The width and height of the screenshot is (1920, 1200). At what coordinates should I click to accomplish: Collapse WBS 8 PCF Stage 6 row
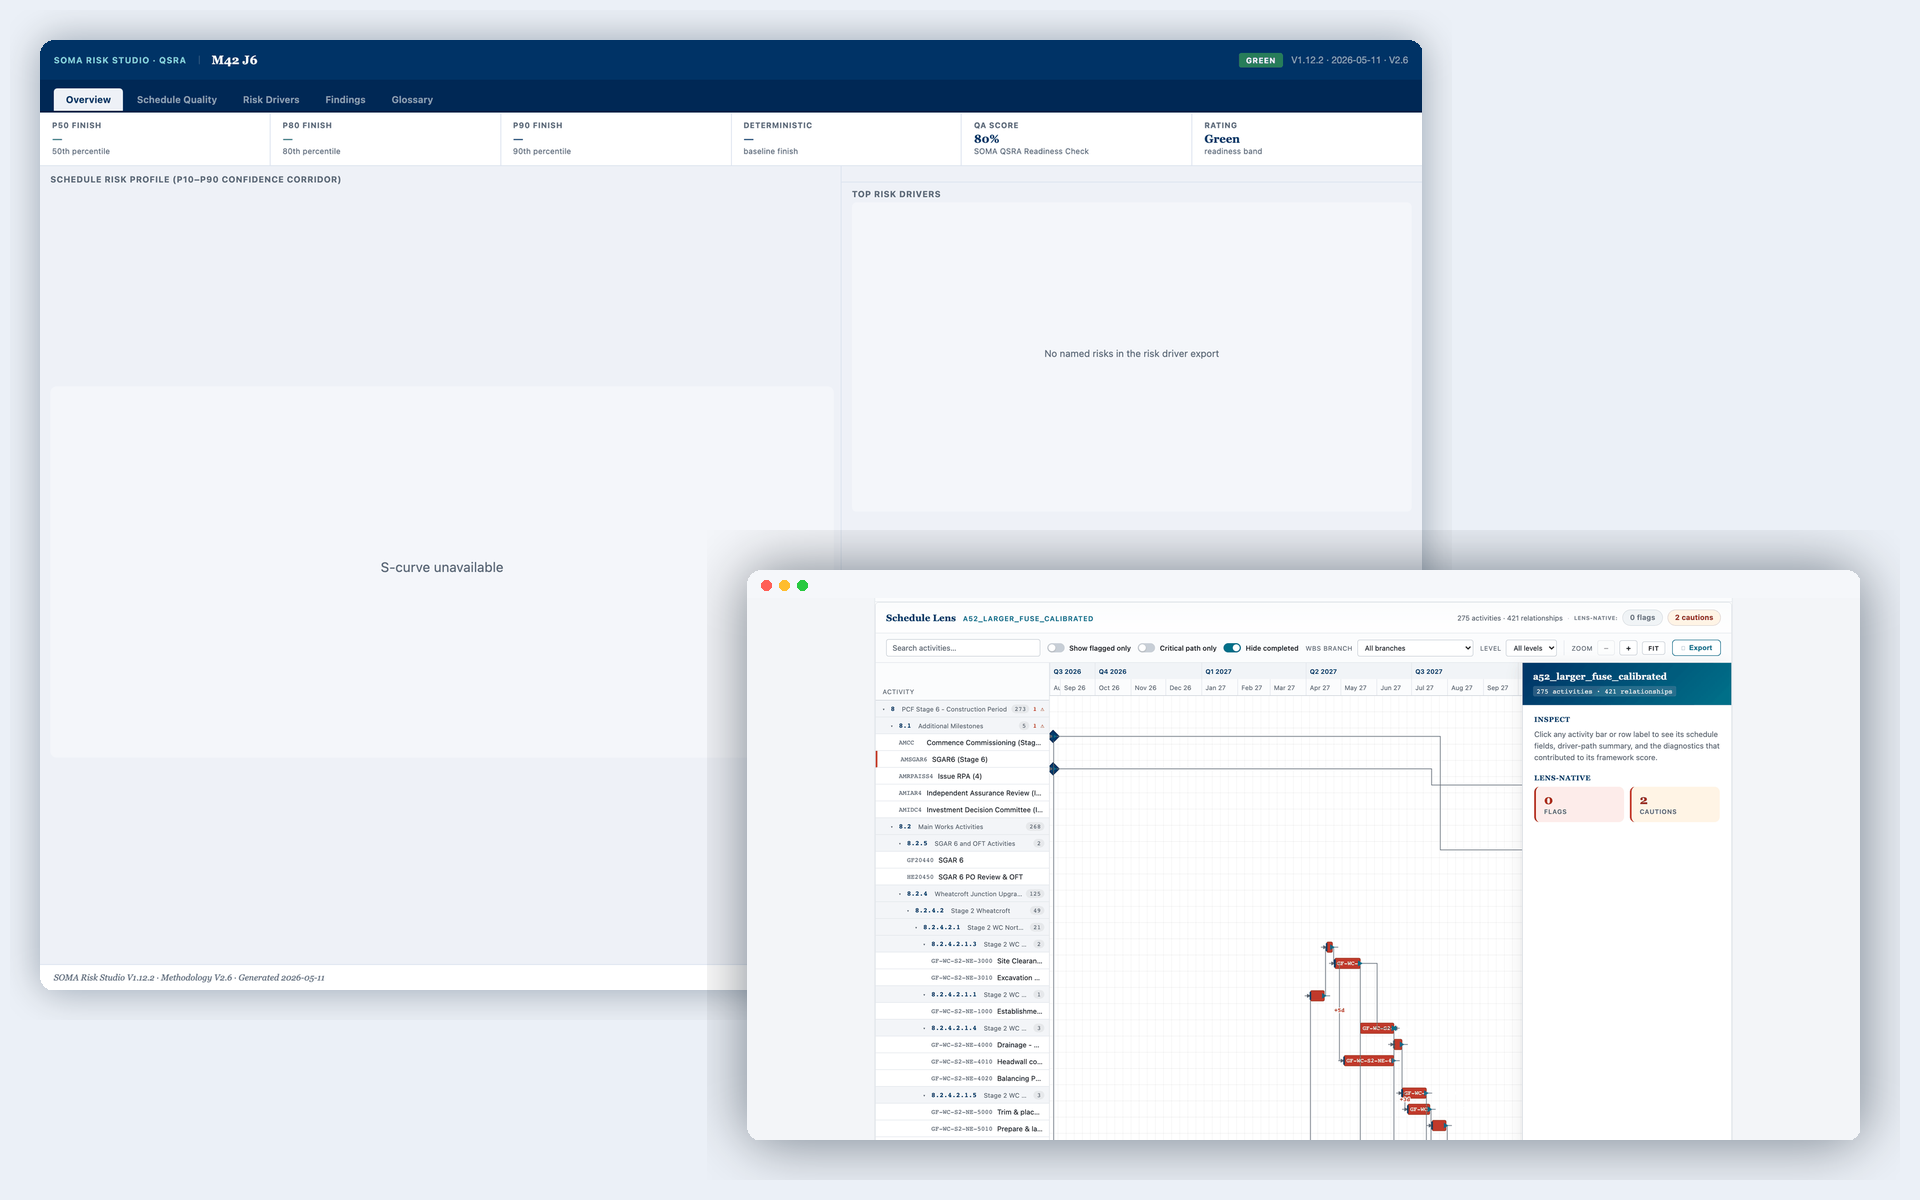[884, 709]
